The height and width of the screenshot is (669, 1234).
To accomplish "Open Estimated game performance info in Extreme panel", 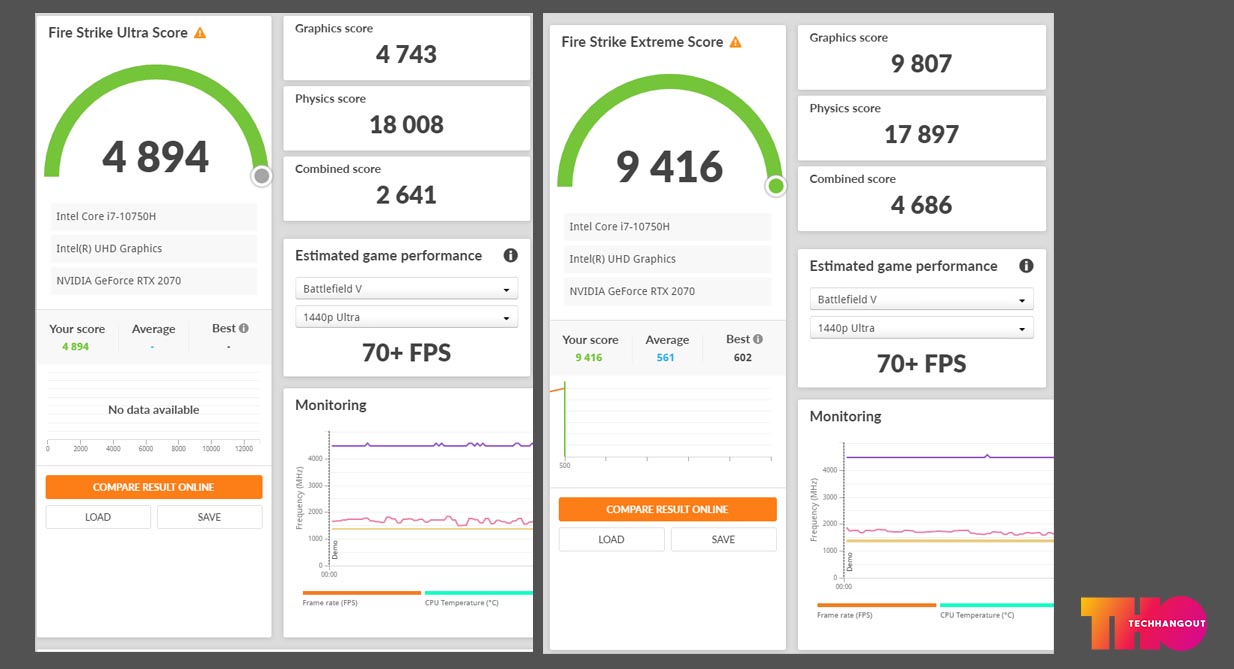I will [x=1026, y=266].
